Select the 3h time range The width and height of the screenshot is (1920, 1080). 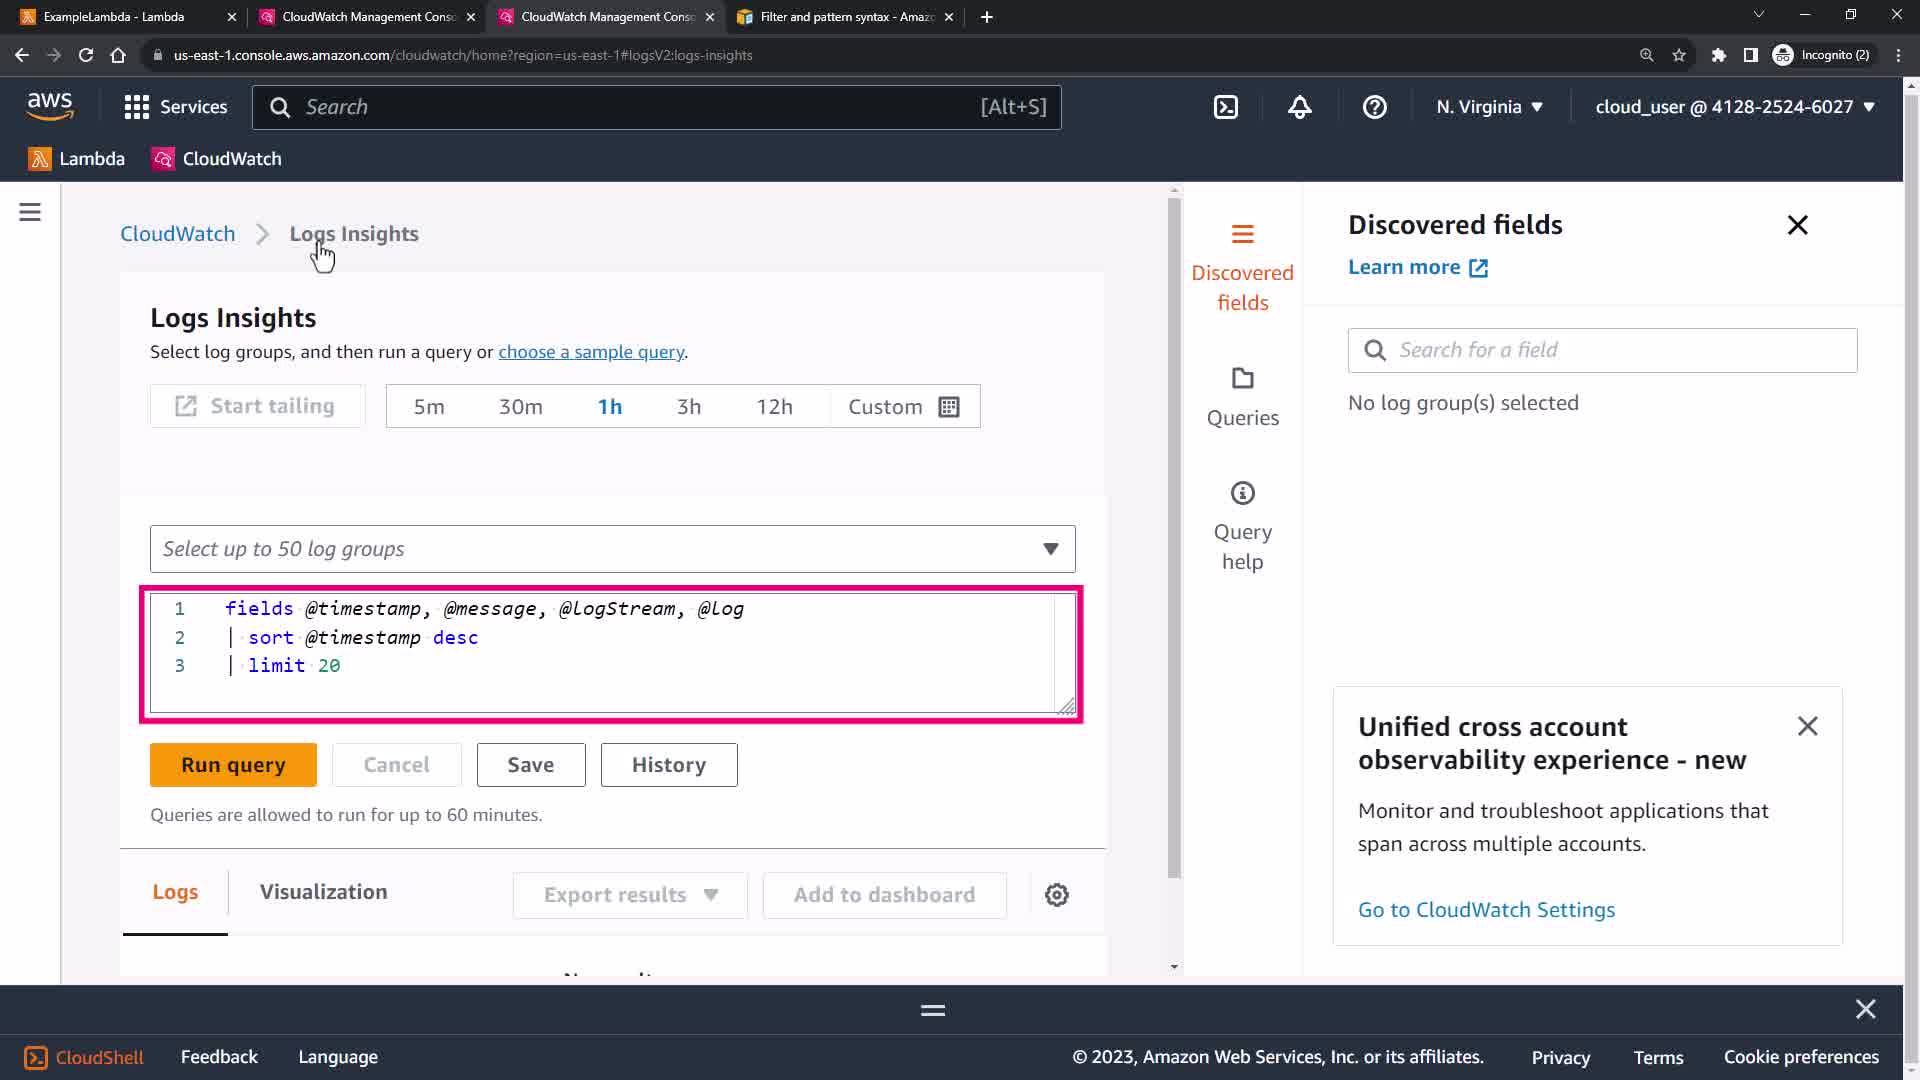click(x=688, y=407)
